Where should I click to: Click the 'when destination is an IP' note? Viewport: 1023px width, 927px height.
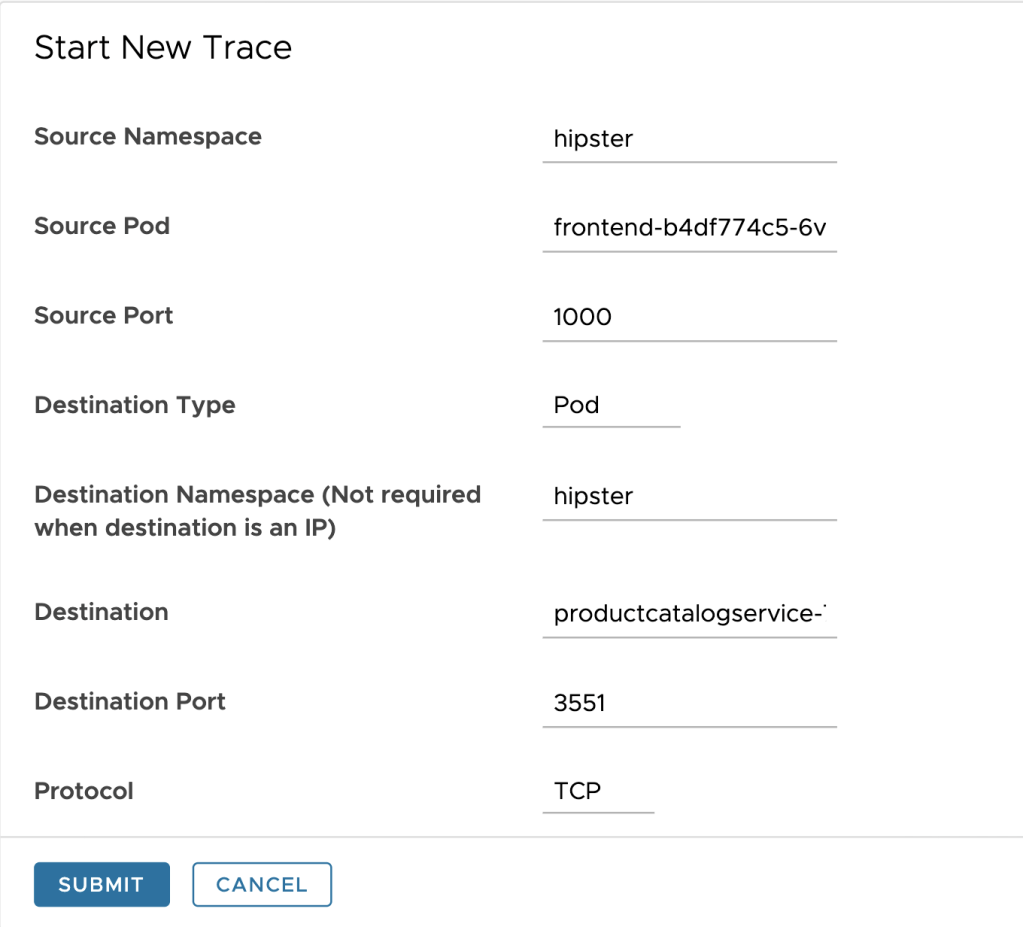tap(185, 528)
